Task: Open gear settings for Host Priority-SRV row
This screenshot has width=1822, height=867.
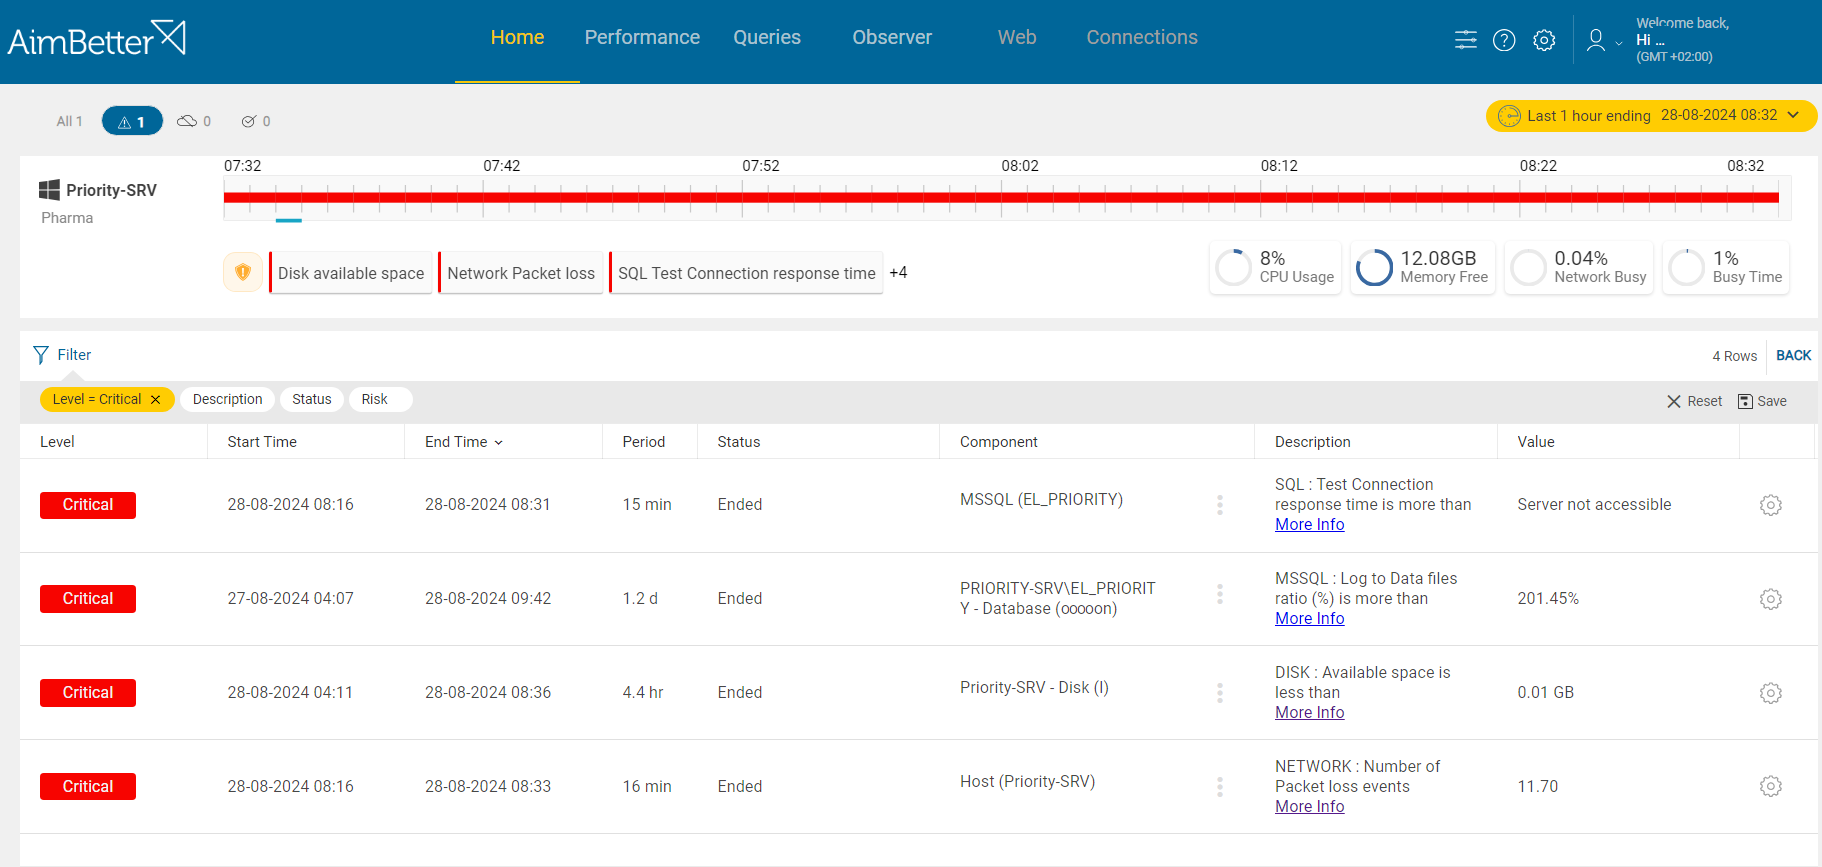Action: [x=1771, y=786]
